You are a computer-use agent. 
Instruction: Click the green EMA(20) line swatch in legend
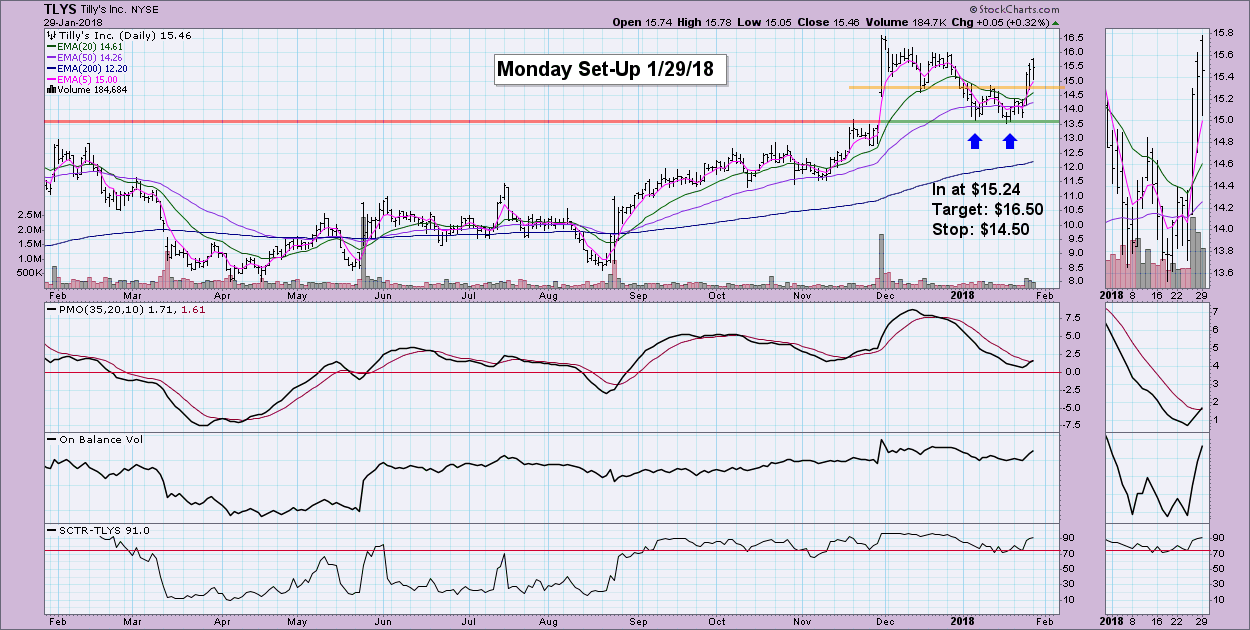[50, 46]
